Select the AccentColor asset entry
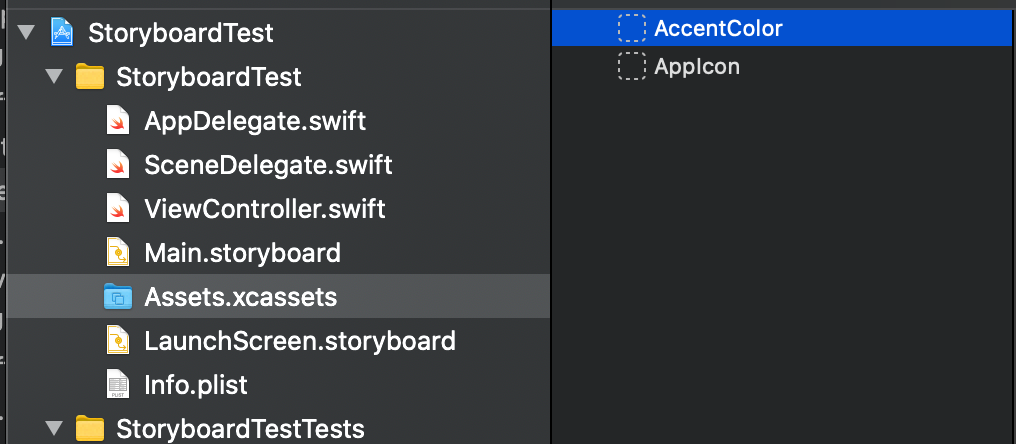The height and width of the screenshot is (444, 1016). tap(718, 29)
